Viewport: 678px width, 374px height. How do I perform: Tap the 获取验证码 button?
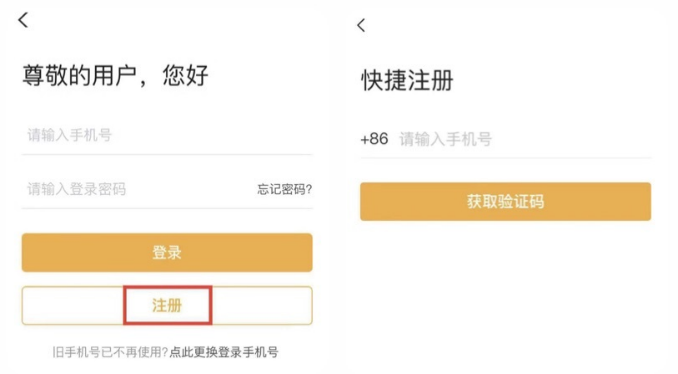click(505, 201)
